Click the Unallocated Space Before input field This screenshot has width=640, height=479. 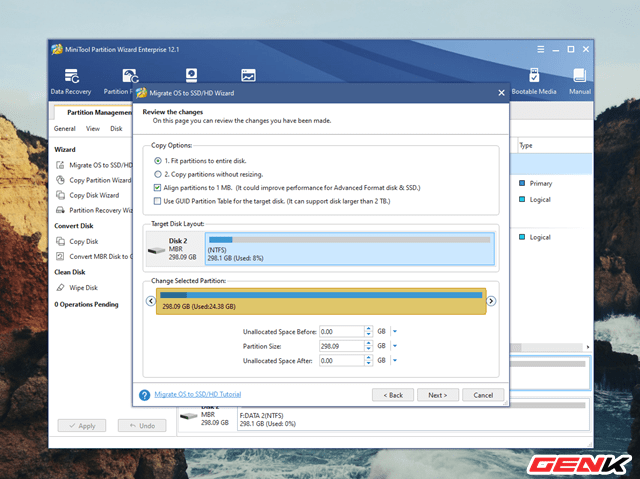[342, 331]
